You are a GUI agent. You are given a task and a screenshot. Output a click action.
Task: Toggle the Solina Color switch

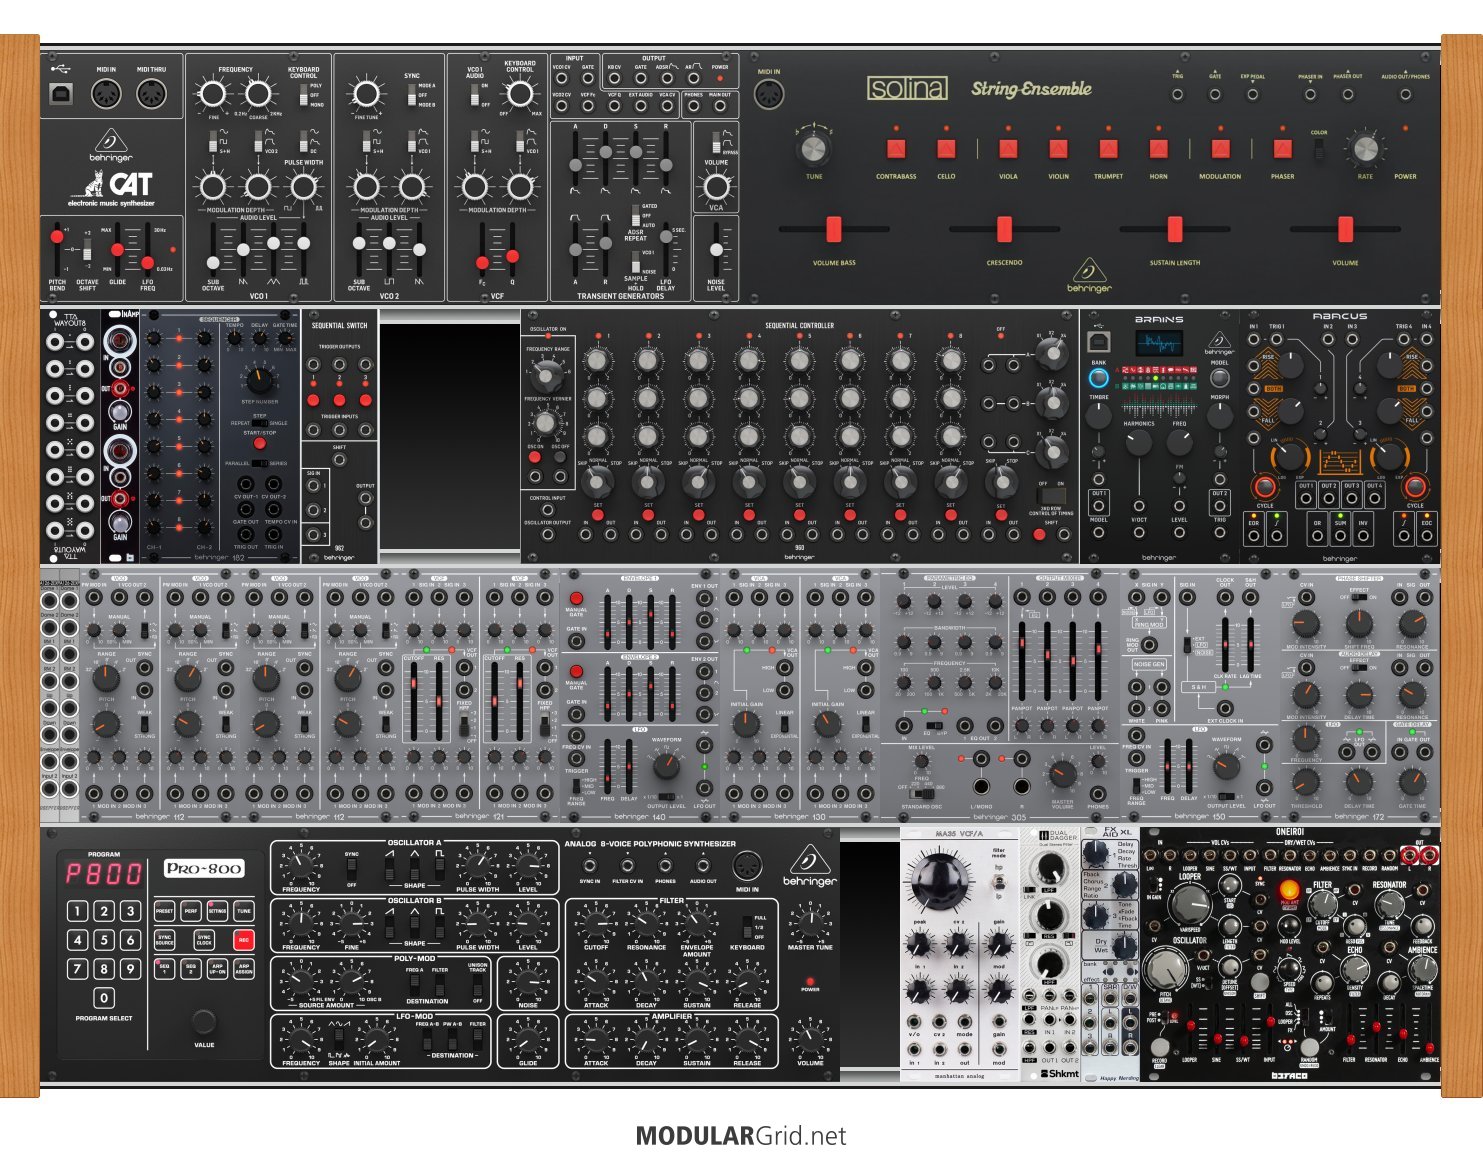tap(1319, 150)
